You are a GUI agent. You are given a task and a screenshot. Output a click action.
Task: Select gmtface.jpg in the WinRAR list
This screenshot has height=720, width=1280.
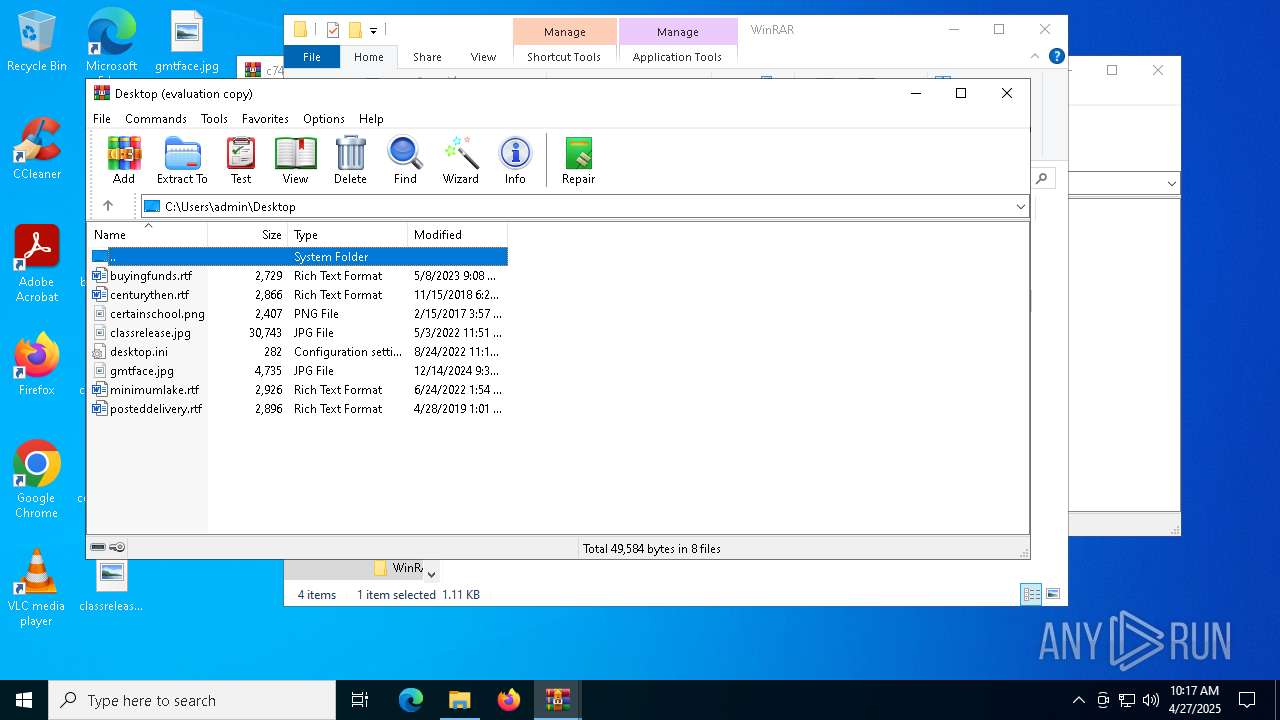click(x=299, y=371)
